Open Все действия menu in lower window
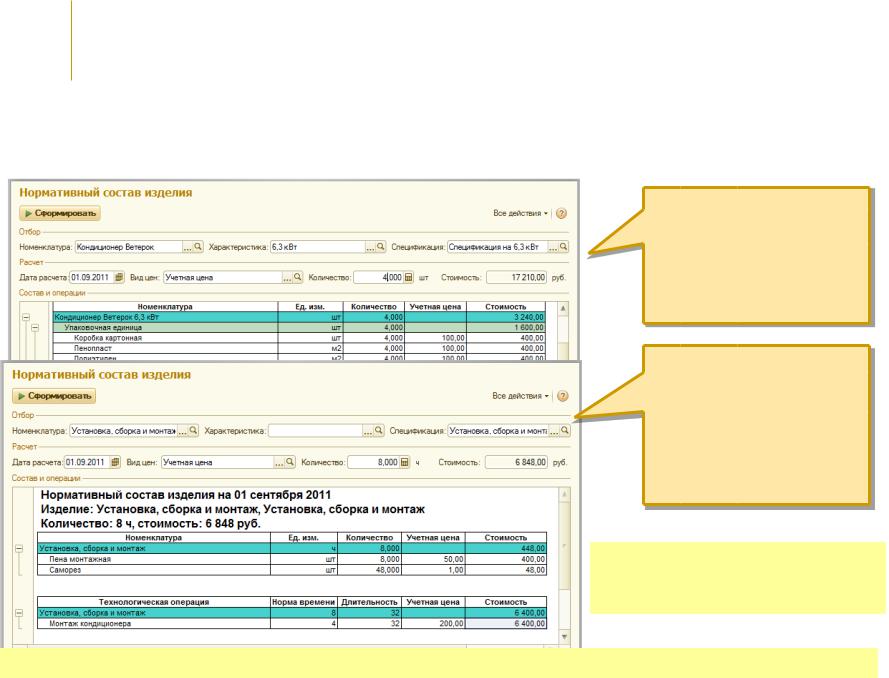 pyautogui.click(x=520, y=396)
